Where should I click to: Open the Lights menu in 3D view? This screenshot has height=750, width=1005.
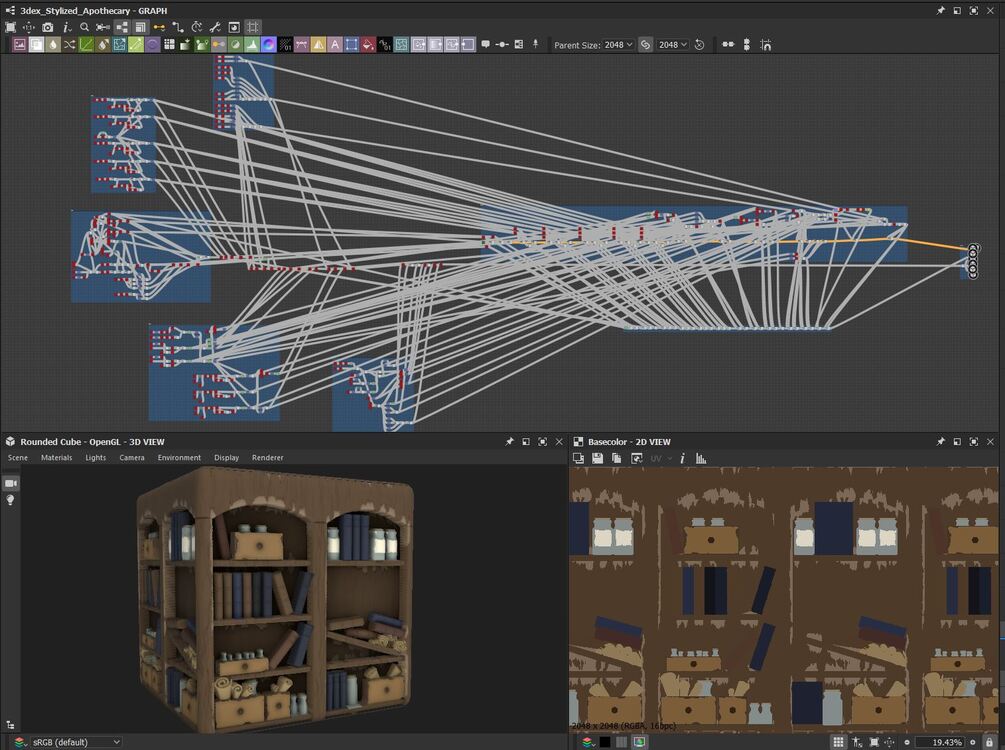click(x=96, y=458)
